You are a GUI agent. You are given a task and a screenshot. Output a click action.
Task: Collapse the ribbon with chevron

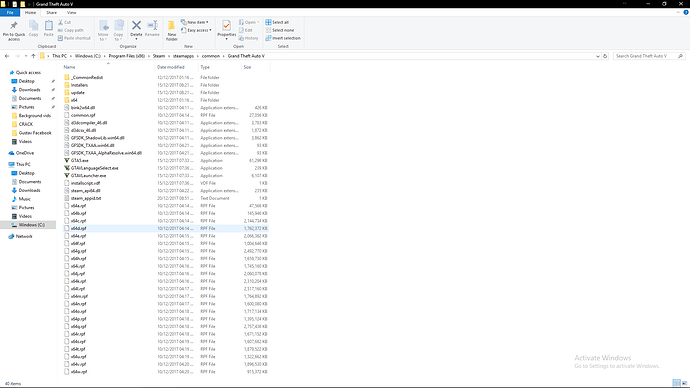pyautogui.click(x=678, y=13)
